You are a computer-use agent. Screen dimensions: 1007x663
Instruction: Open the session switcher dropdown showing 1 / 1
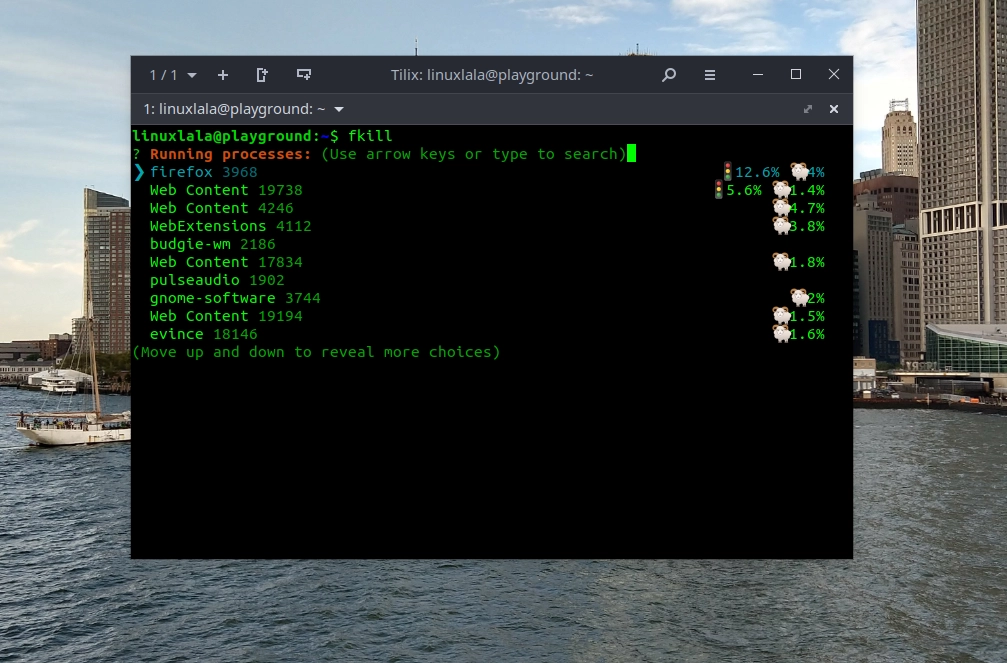point(173,75)
